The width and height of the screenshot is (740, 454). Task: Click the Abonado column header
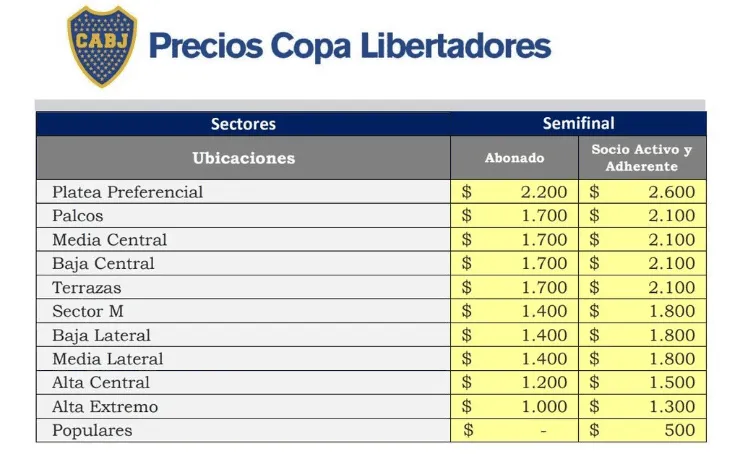click(x=514, y=158)
